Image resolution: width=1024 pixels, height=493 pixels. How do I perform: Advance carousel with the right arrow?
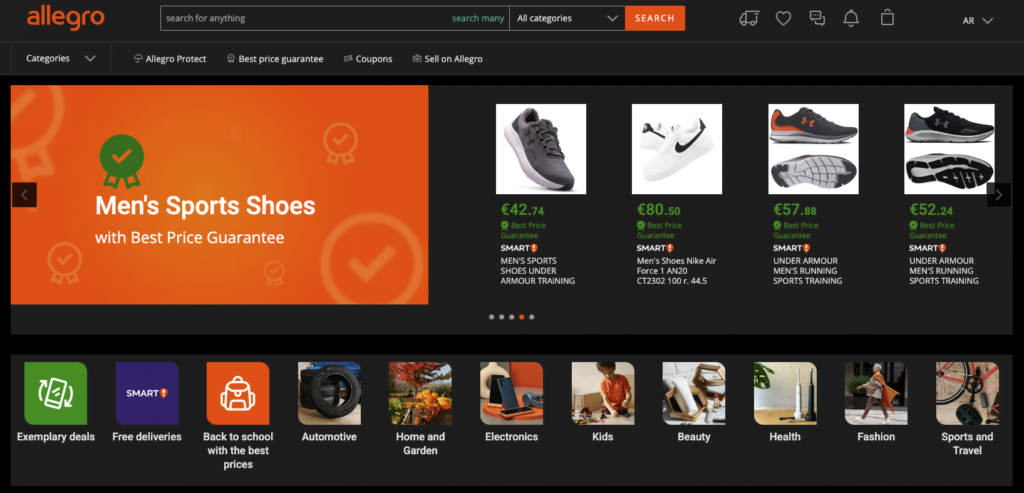tap(999, 195)
